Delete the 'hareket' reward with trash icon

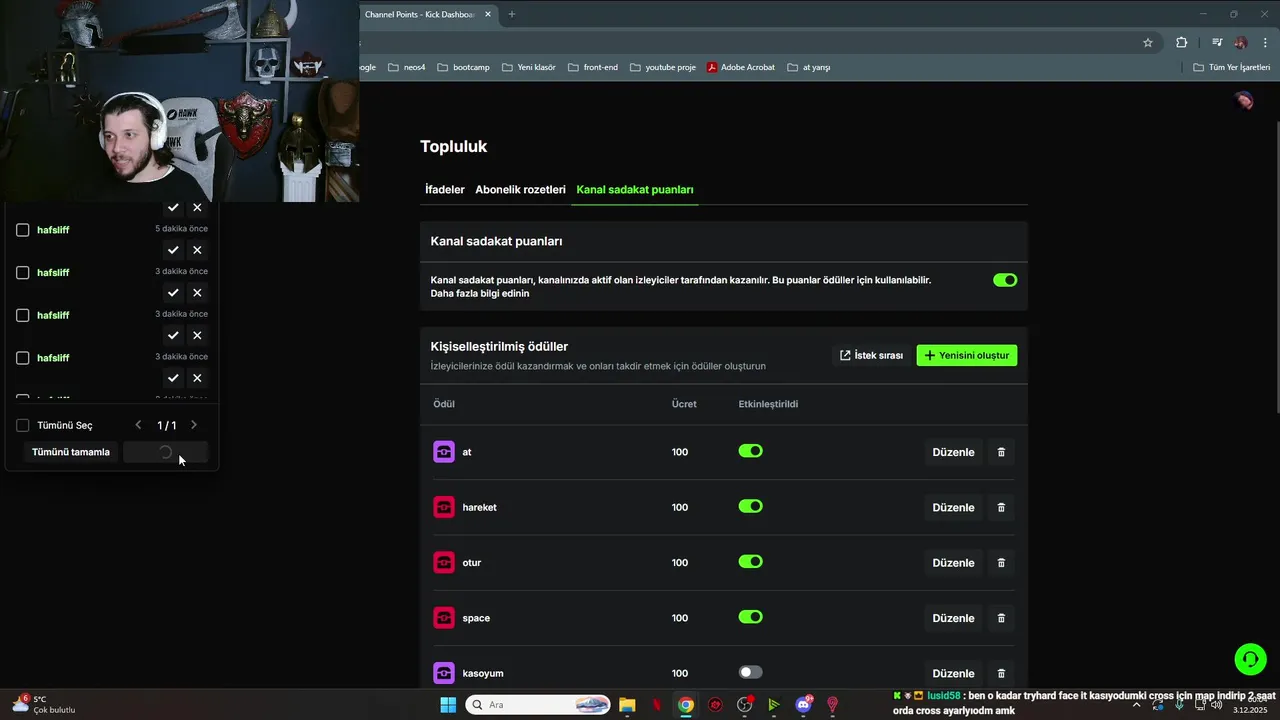point(1001,507)
